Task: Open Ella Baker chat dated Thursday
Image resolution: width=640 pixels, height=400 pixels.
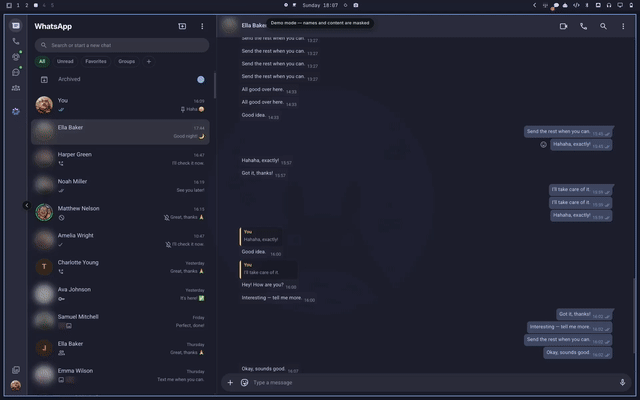Action: 120,348
